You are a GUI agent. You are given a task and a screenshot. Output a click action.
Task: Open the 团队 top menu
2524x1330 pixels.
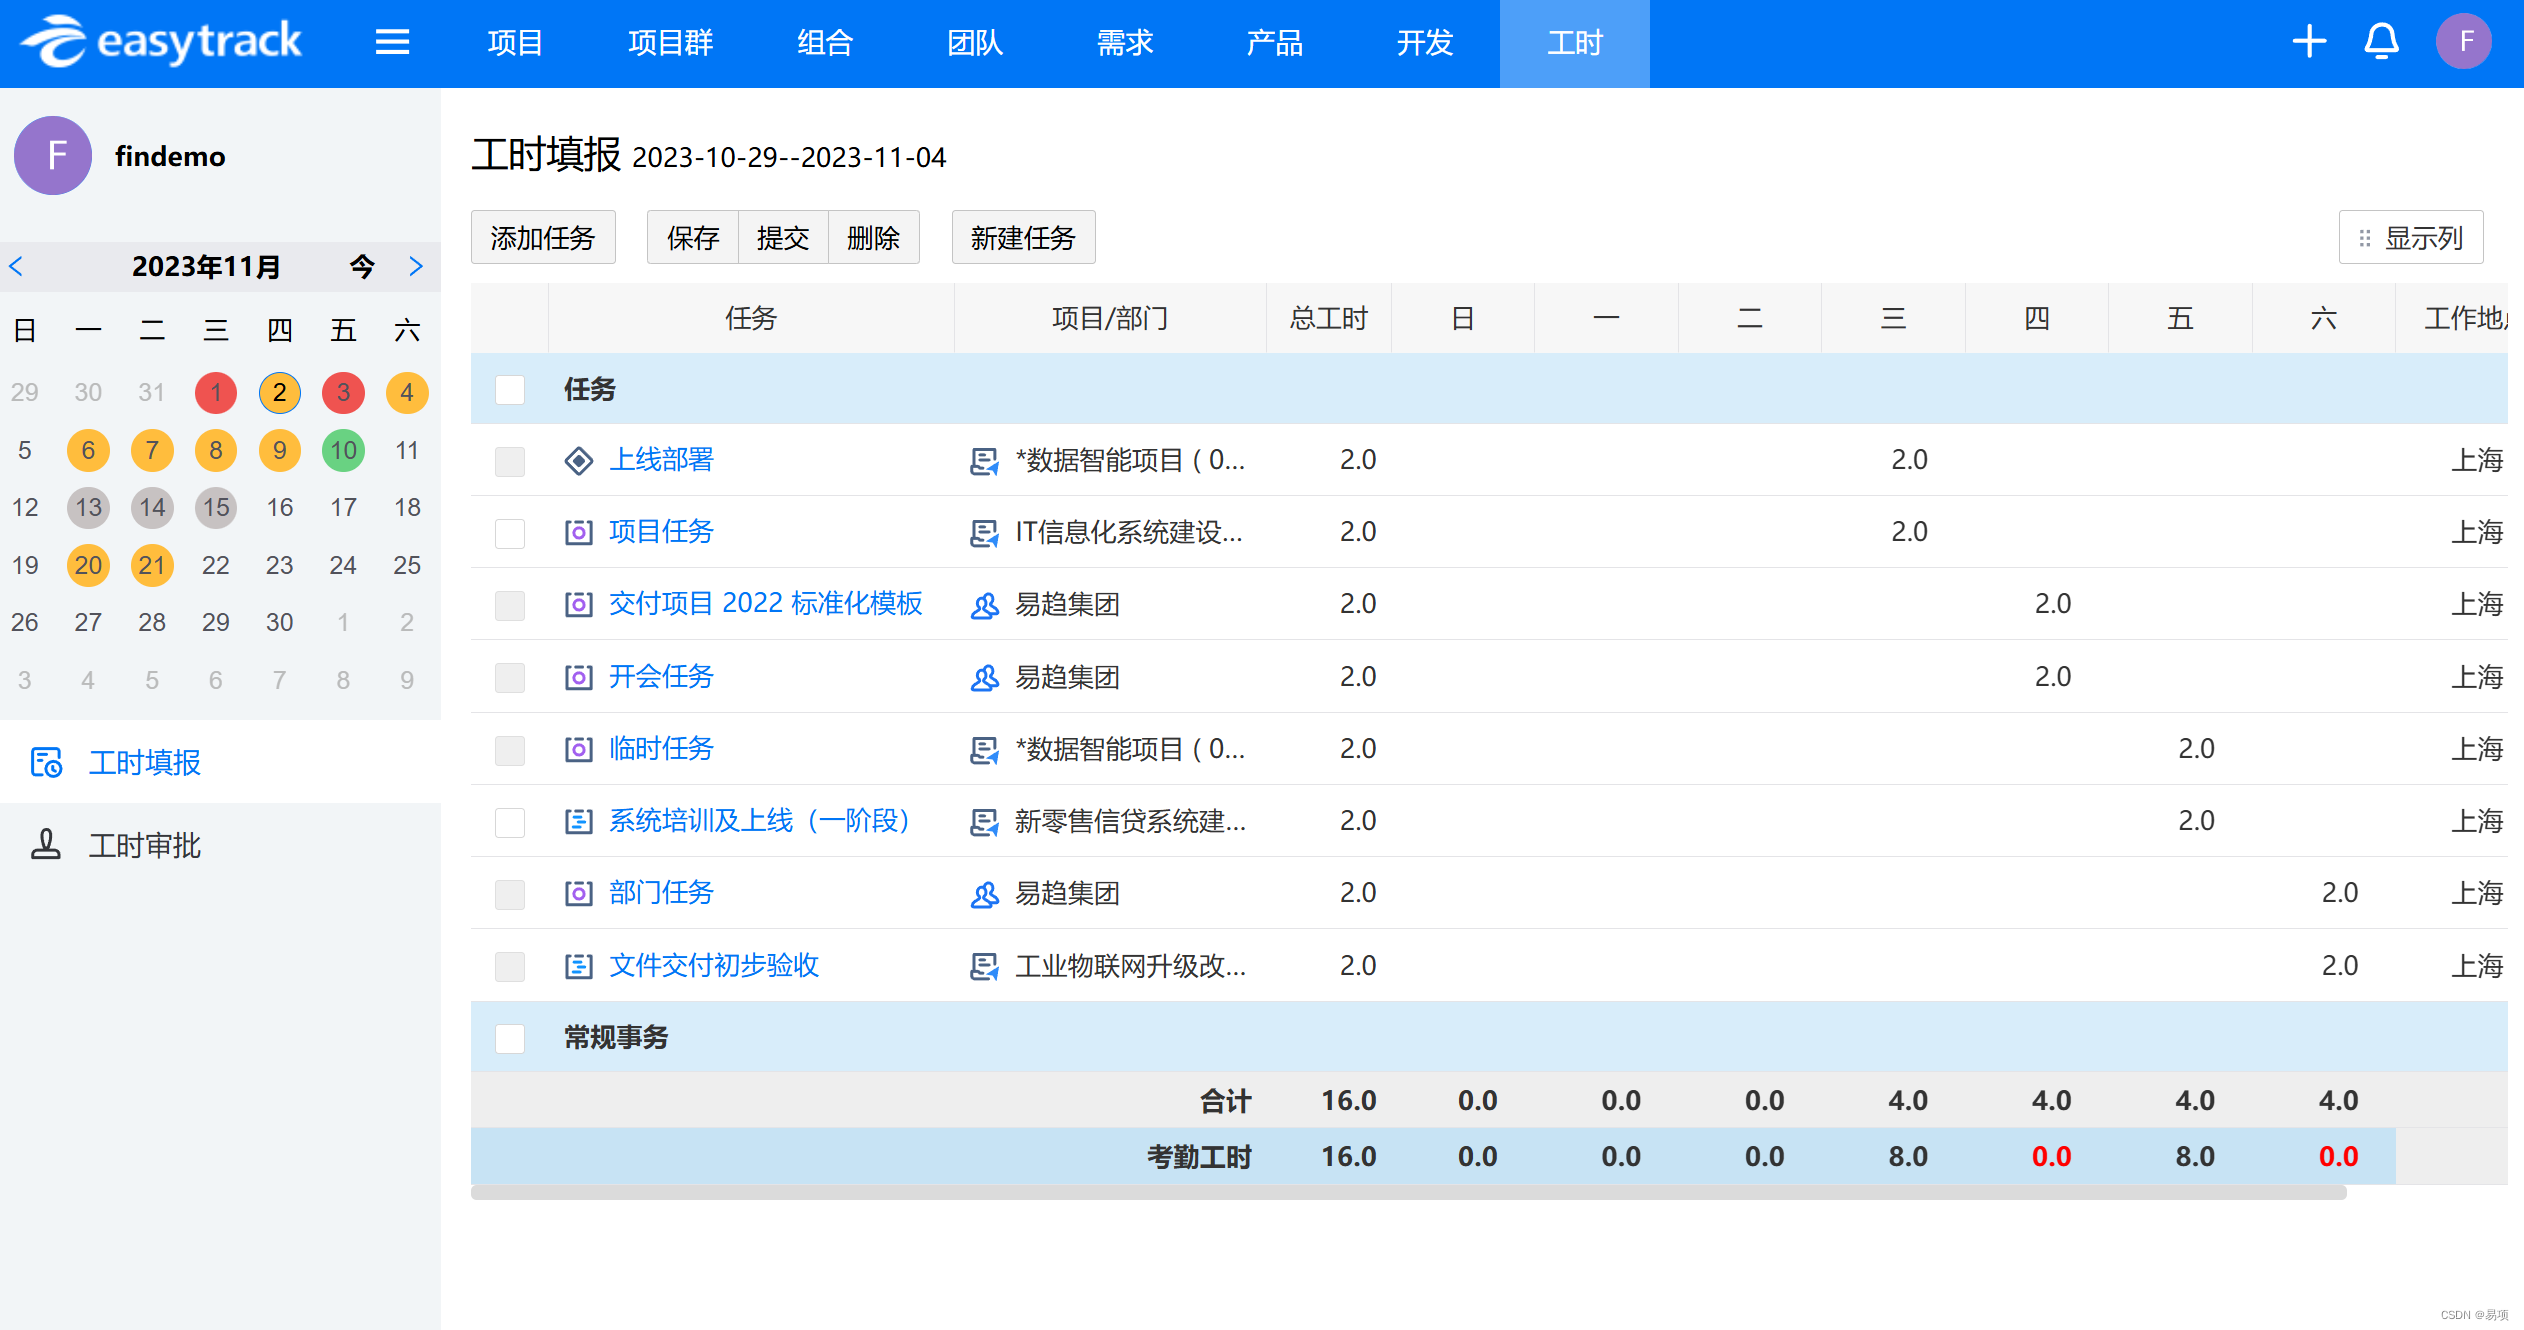click(975, 43)
